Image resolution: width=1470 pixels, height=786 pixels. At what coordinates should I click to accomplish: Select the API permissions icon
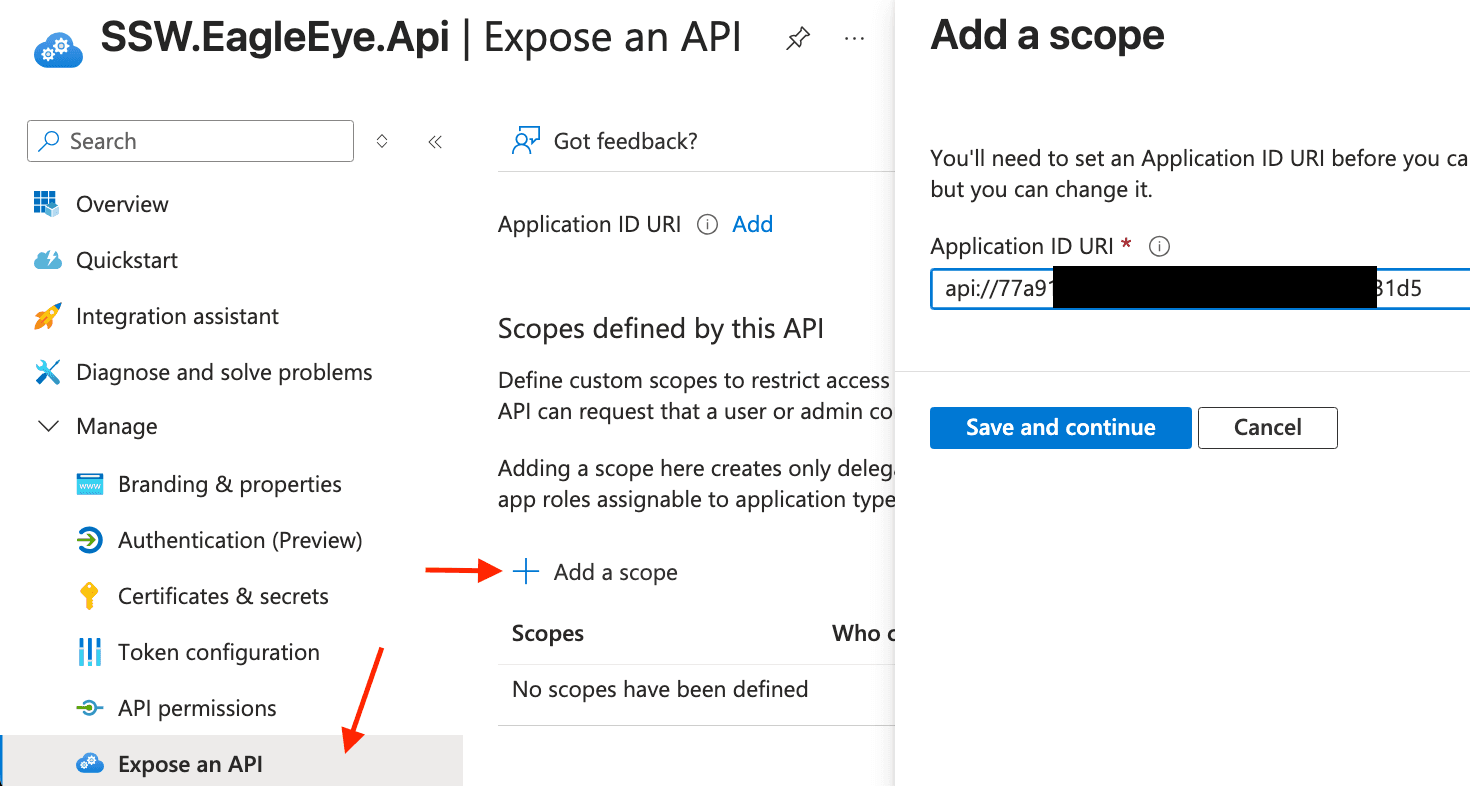pos(89,708)
